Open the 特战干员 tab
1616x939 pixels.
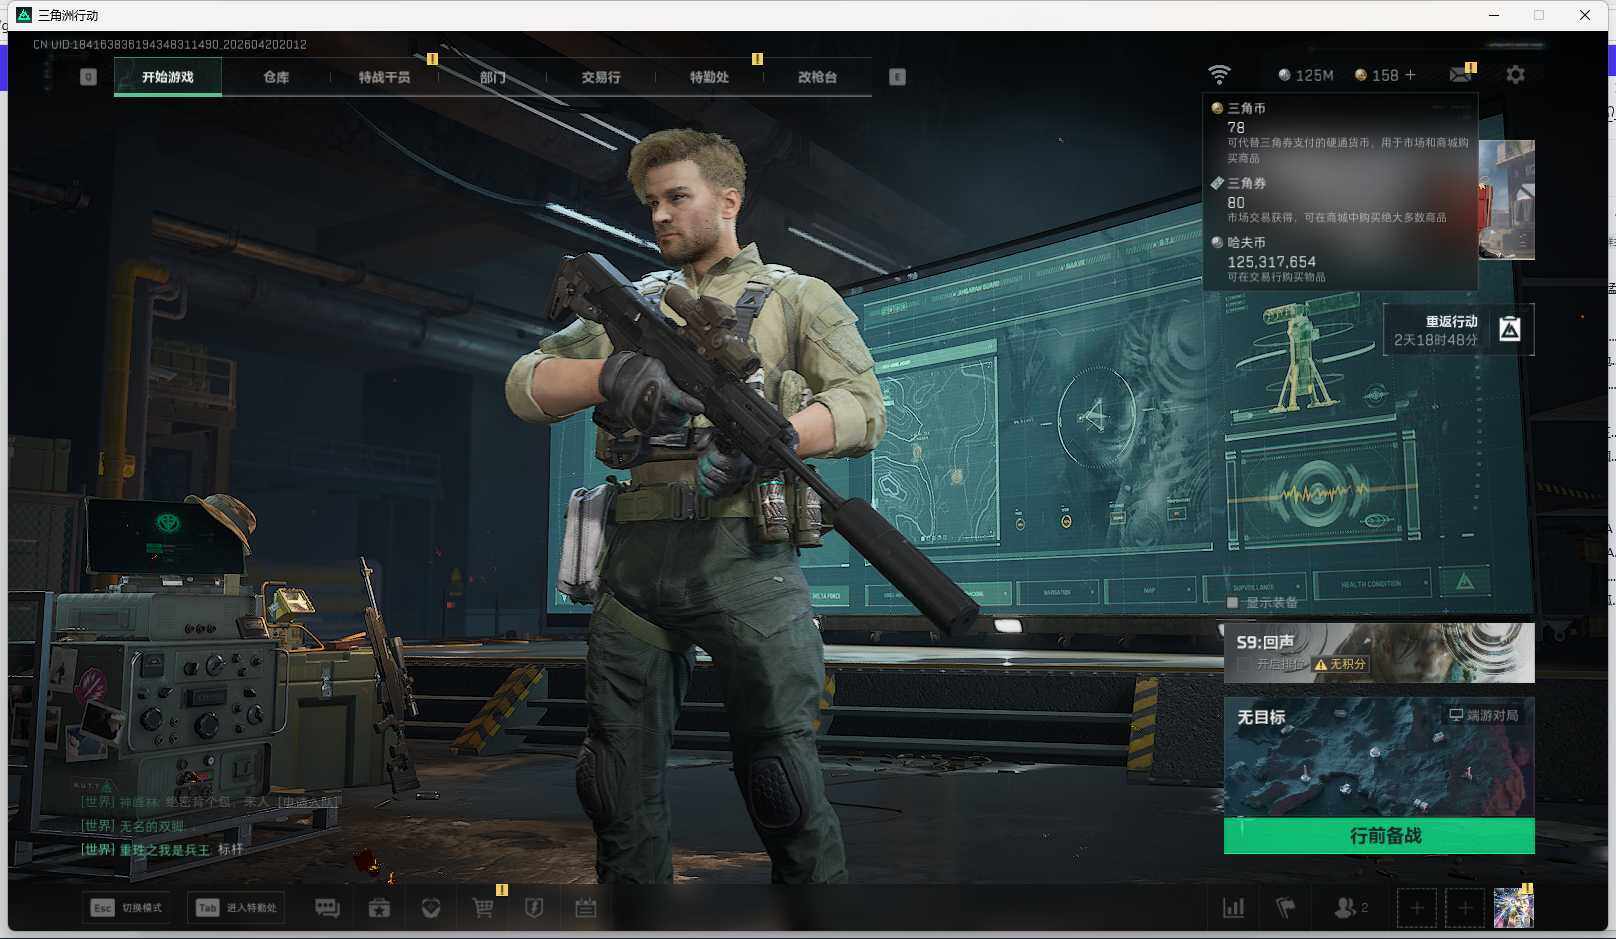coord(384,77)
